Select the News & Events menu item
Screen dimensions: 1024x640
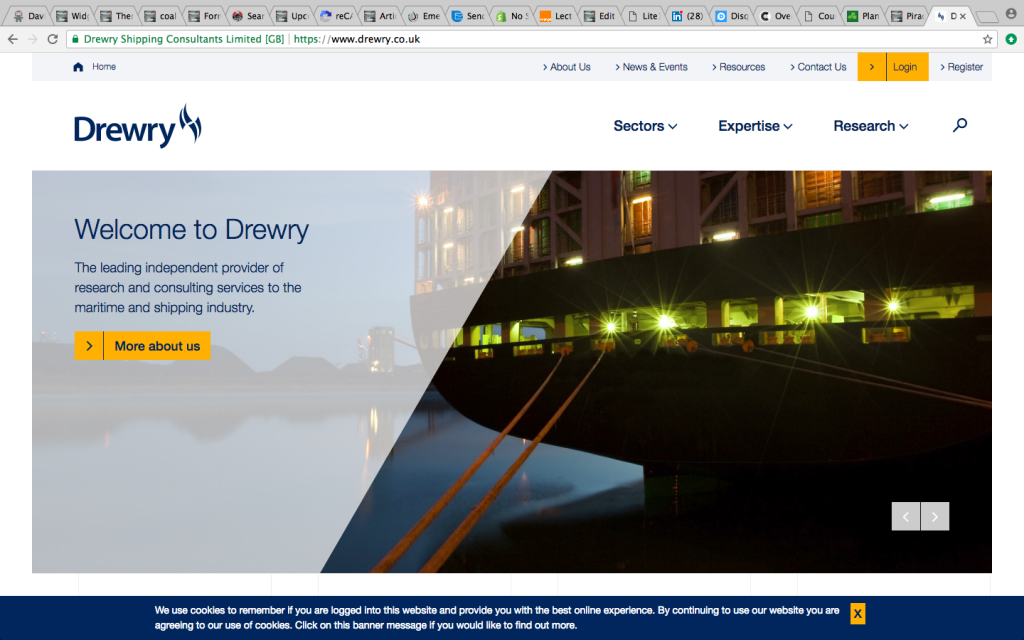click(654, 66)
